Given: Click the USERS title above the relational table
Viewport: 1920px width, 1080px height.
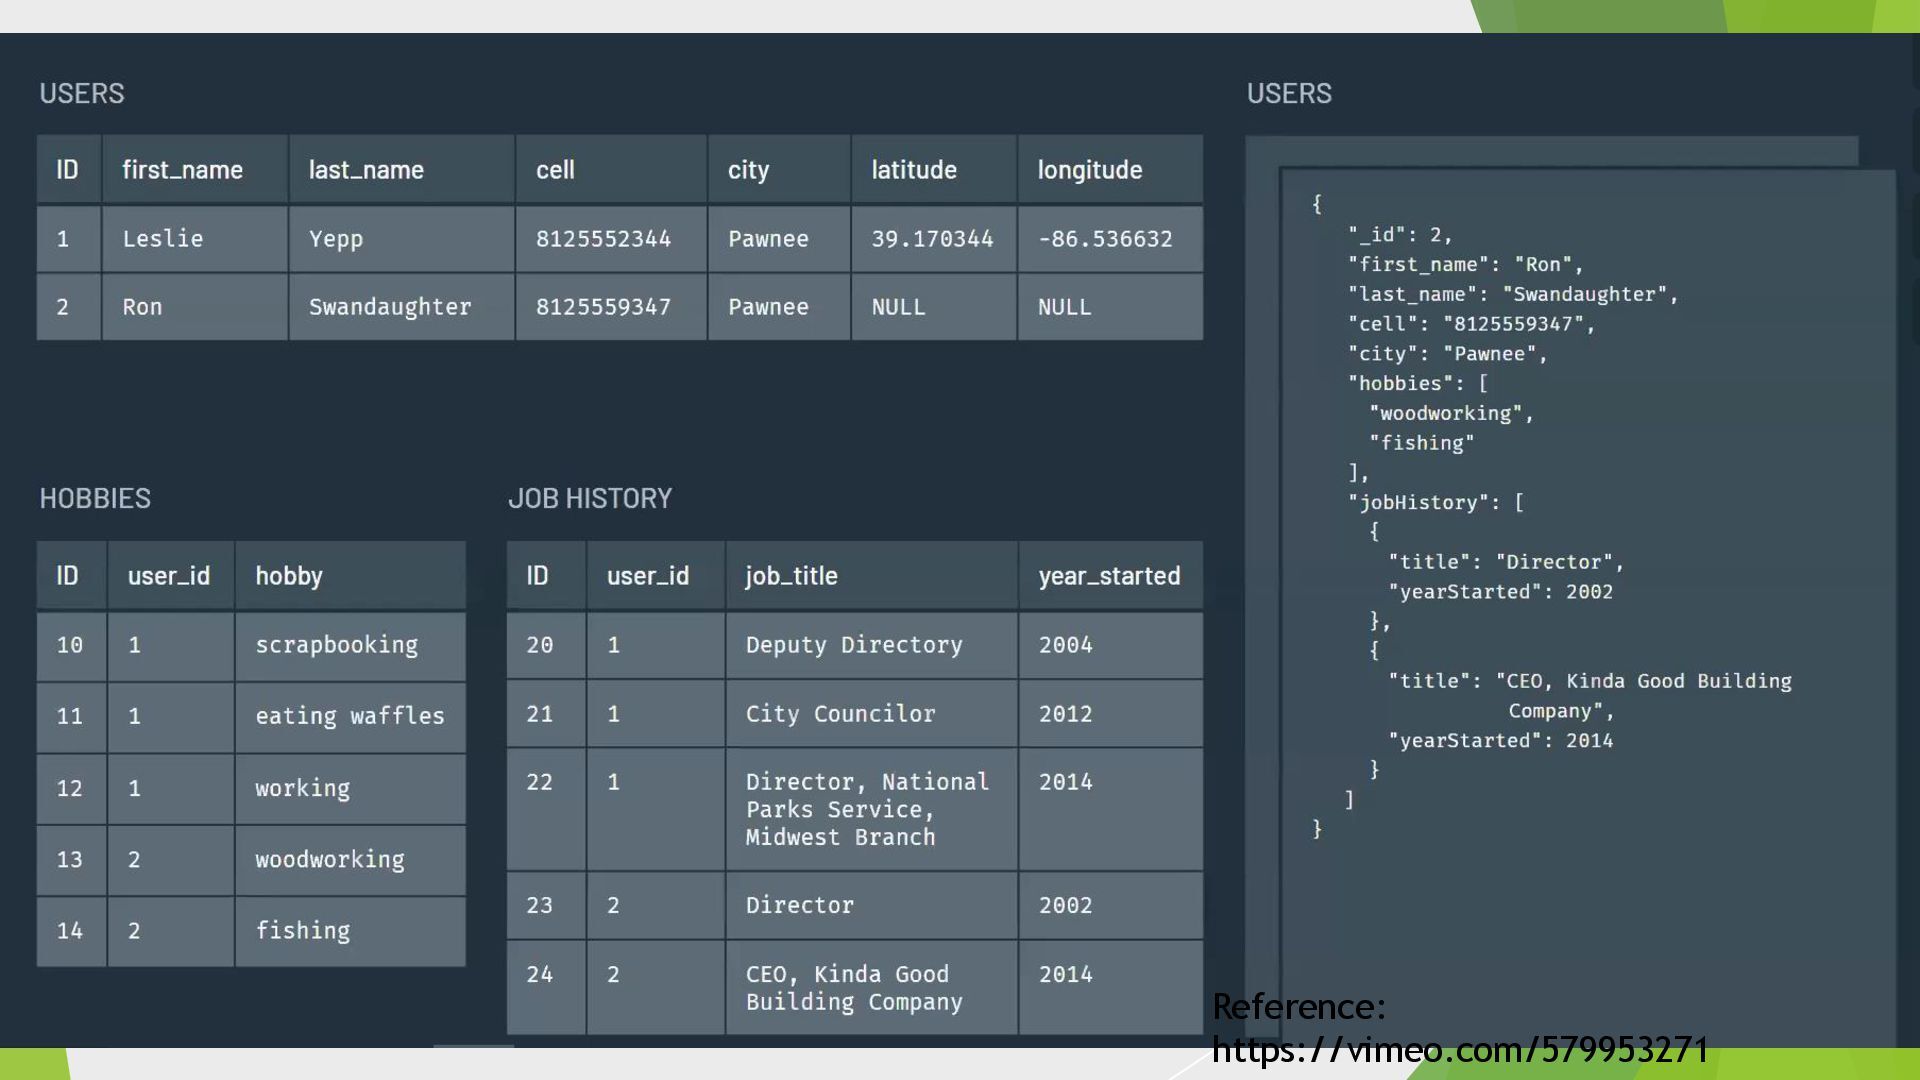Looking at the screenshot, I should click(82, 93).
